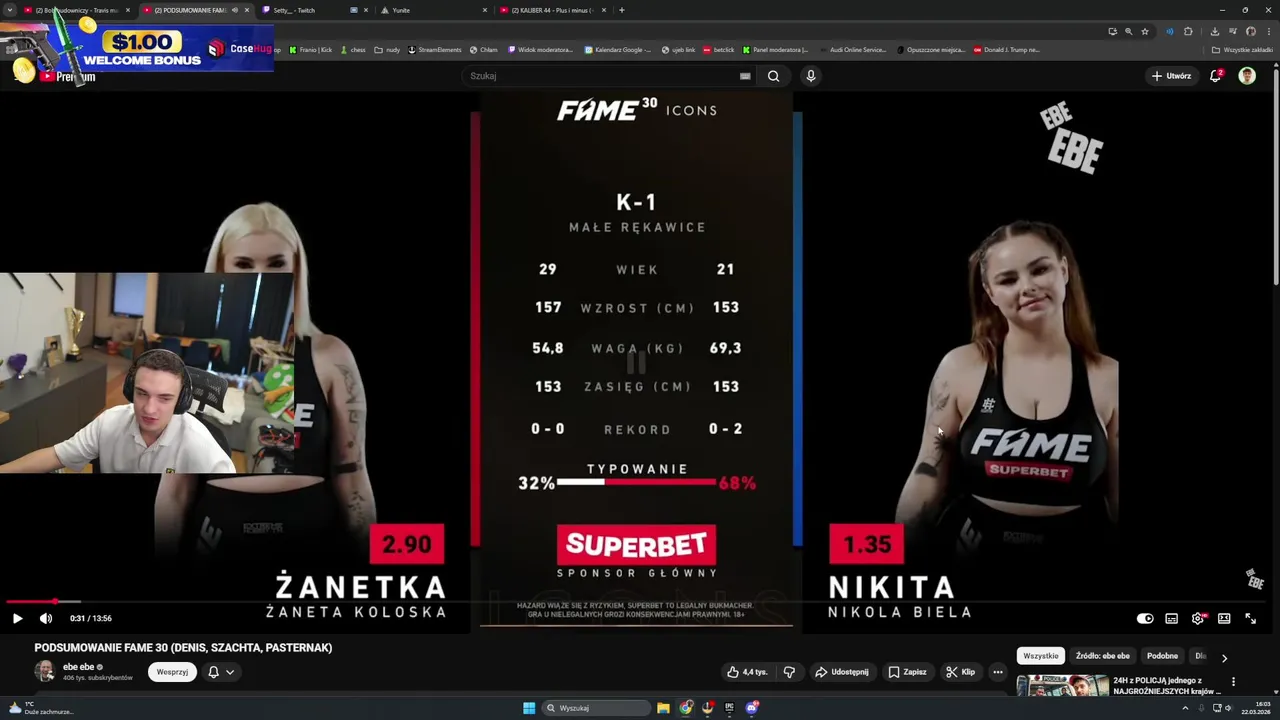Open Donald J. Trump bookmark
The width and height of the screenshot is (1280, 720).
pyautogui.click(x=1007, y=49)
